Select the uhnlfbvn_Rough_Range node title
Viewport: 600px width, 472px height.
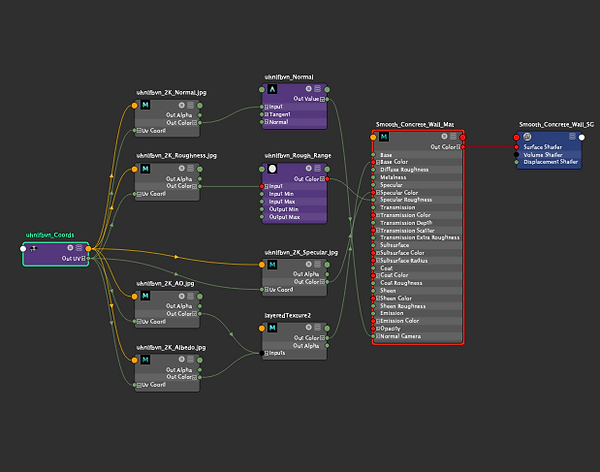pyautogui.click(x=298, y=155)
